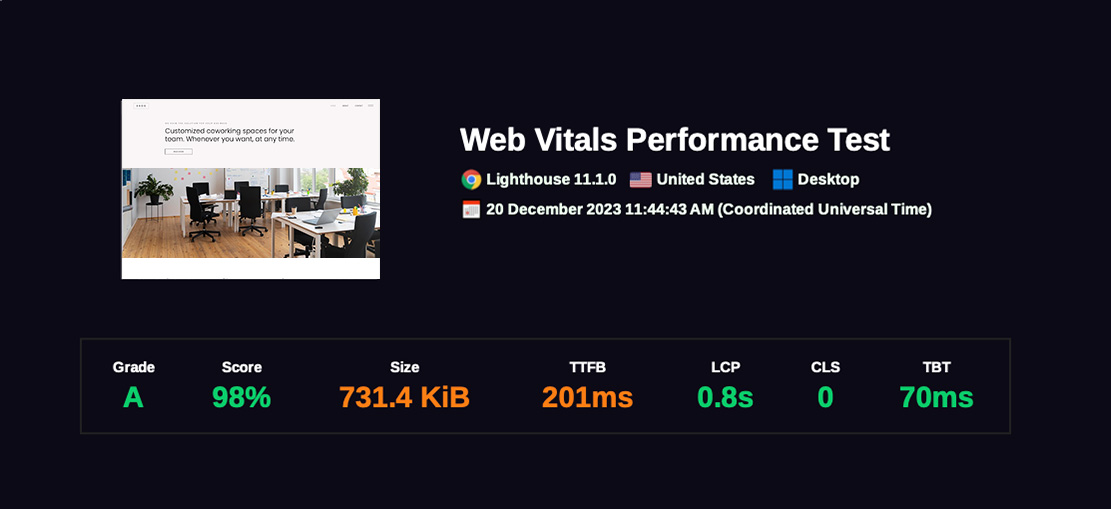Select the 731.4 KiB size value
Screen dimensions: 1111x509
point(404,398)
